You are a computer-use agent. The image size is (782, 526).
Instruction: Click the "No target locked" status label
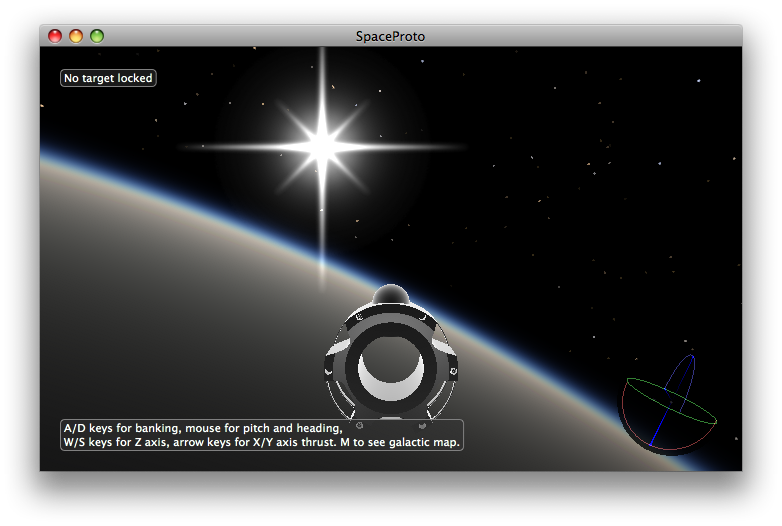tap(108, 78)
